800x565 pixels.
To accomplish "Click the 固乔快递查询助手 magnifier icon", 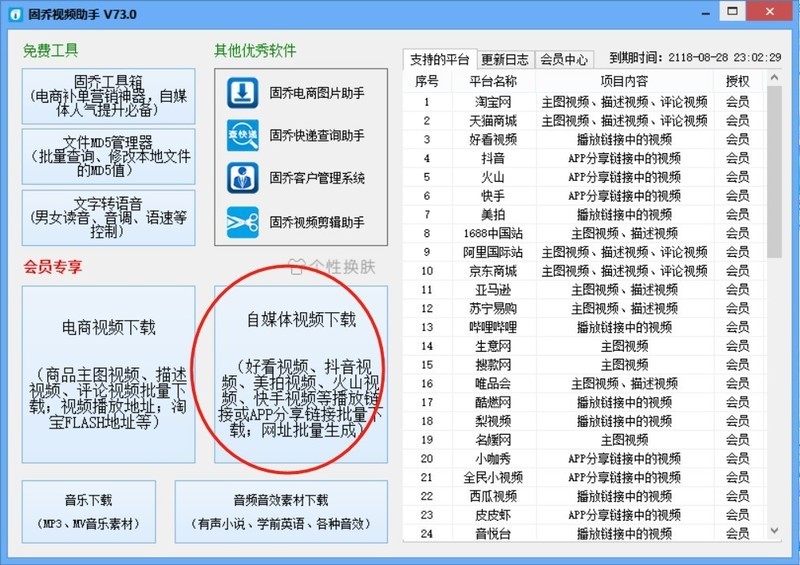I will coord(242,135).
